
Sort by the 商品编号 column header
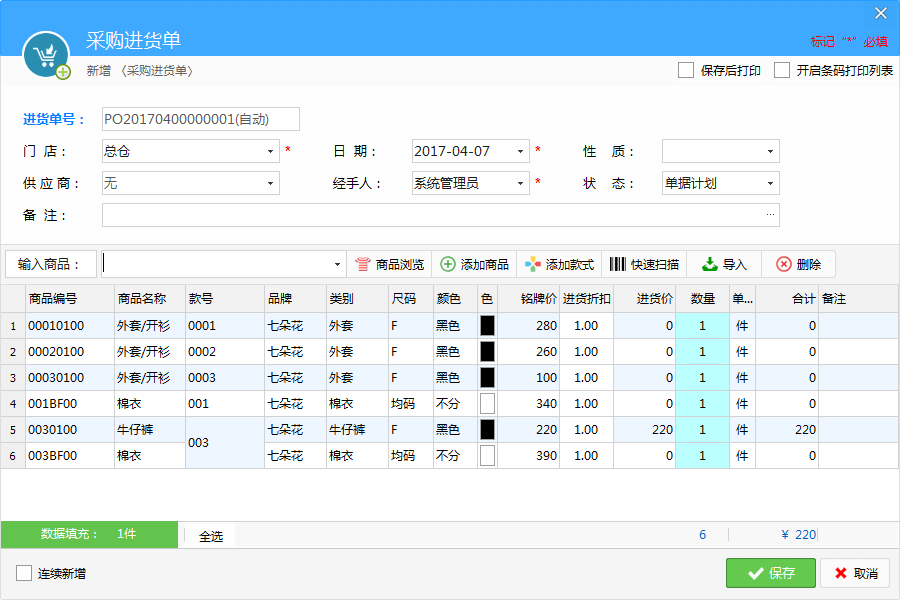[70, 299]
